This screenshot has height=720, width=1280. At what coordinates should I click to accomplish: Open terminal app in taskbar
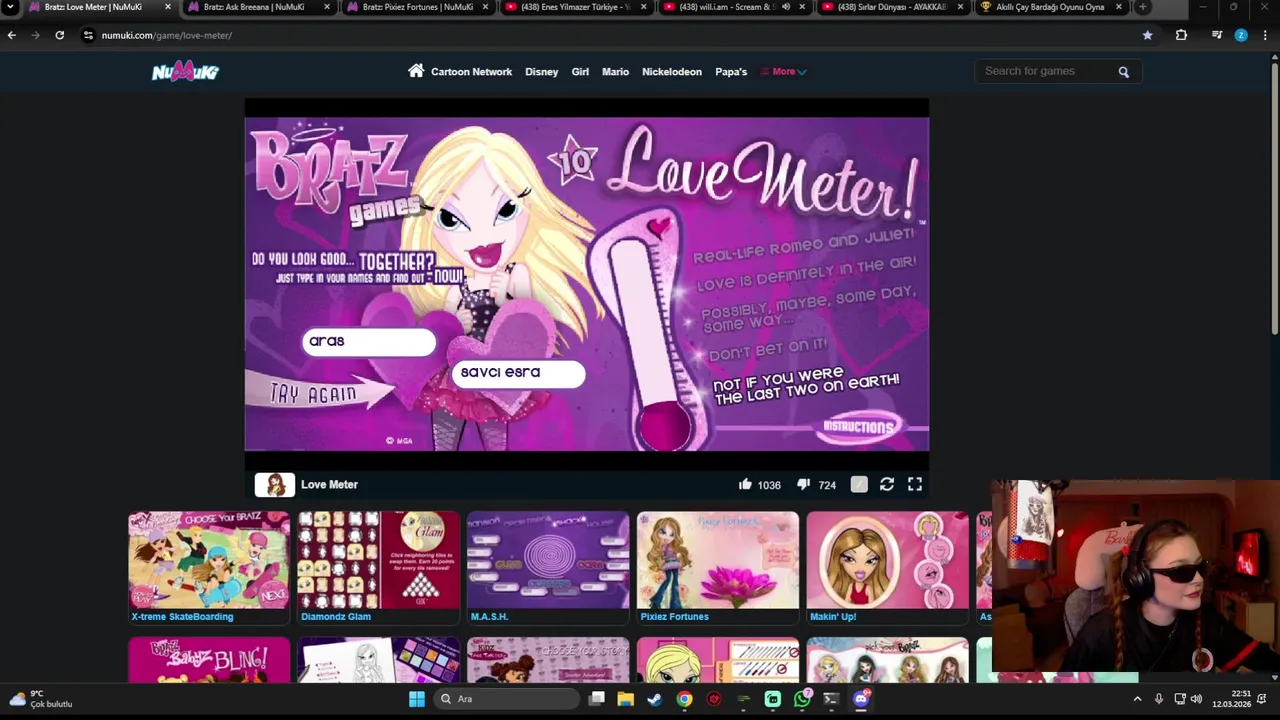click(x=831, y=699)
